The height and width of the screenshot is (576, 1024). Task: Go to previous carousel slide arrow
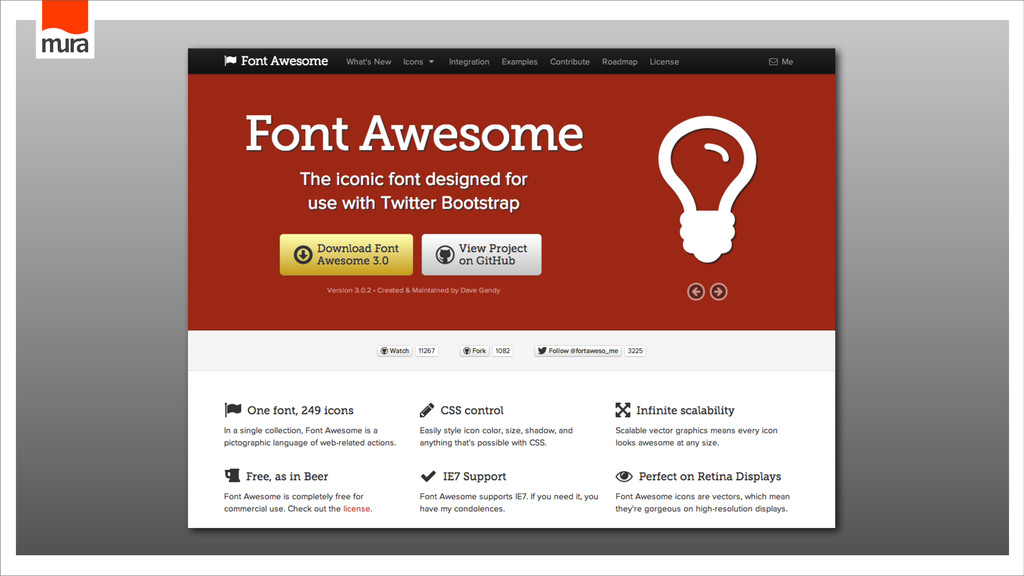click(x=696, y=292)
